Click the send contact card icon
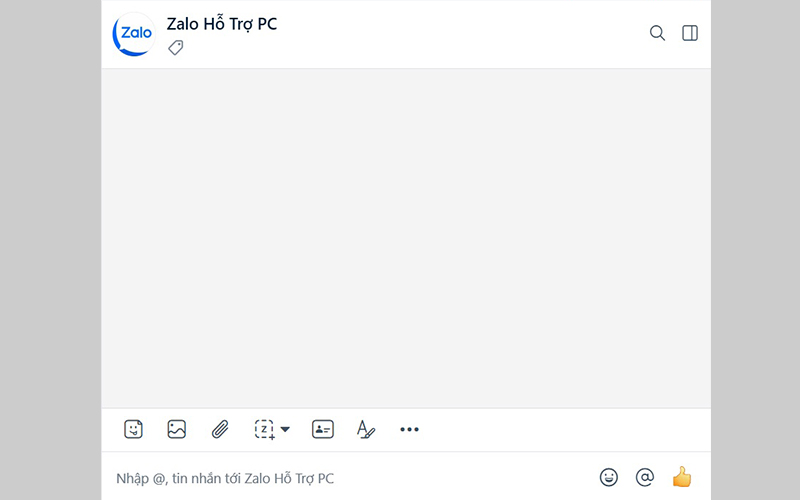The height and width of the screenshot is (500, 800). [322, 429]
